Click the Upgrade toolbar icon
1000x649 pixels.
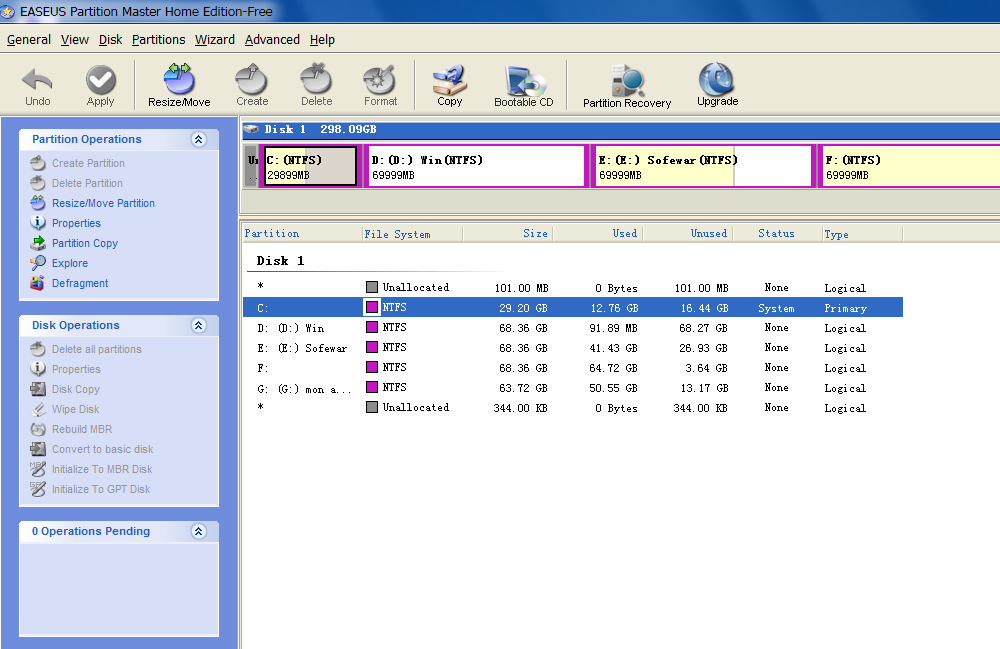tap(717, 79)
